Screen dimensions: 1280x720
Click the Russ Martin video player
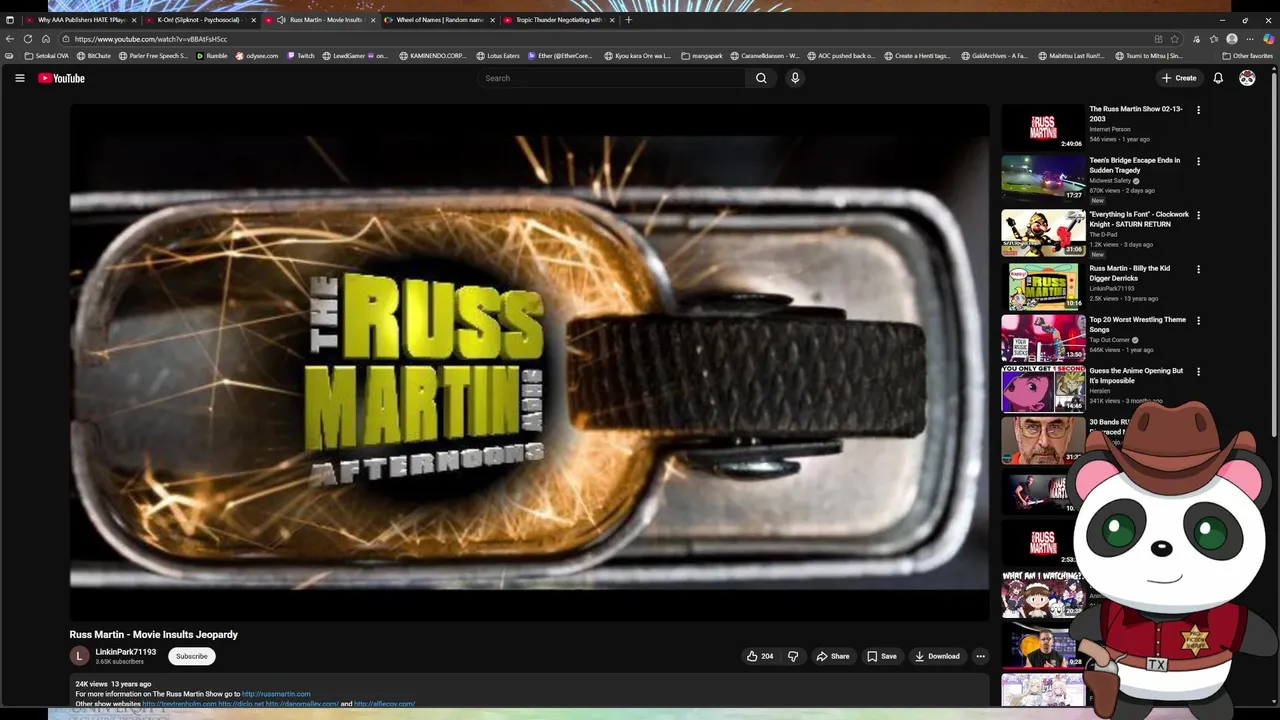click(529, 362)
